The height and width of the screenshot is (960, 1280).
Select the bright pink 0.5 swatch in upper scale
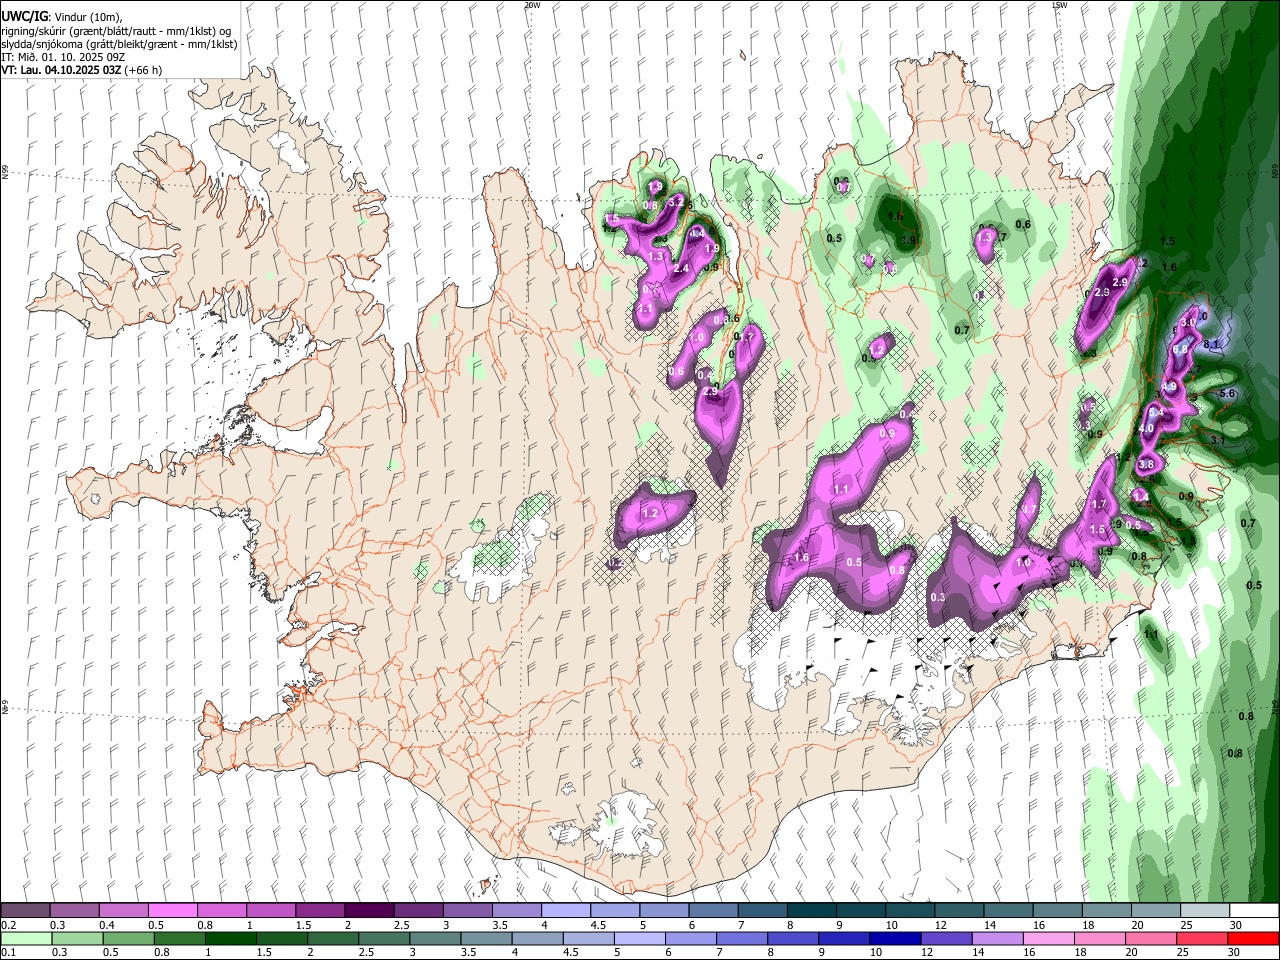(172, 911)
